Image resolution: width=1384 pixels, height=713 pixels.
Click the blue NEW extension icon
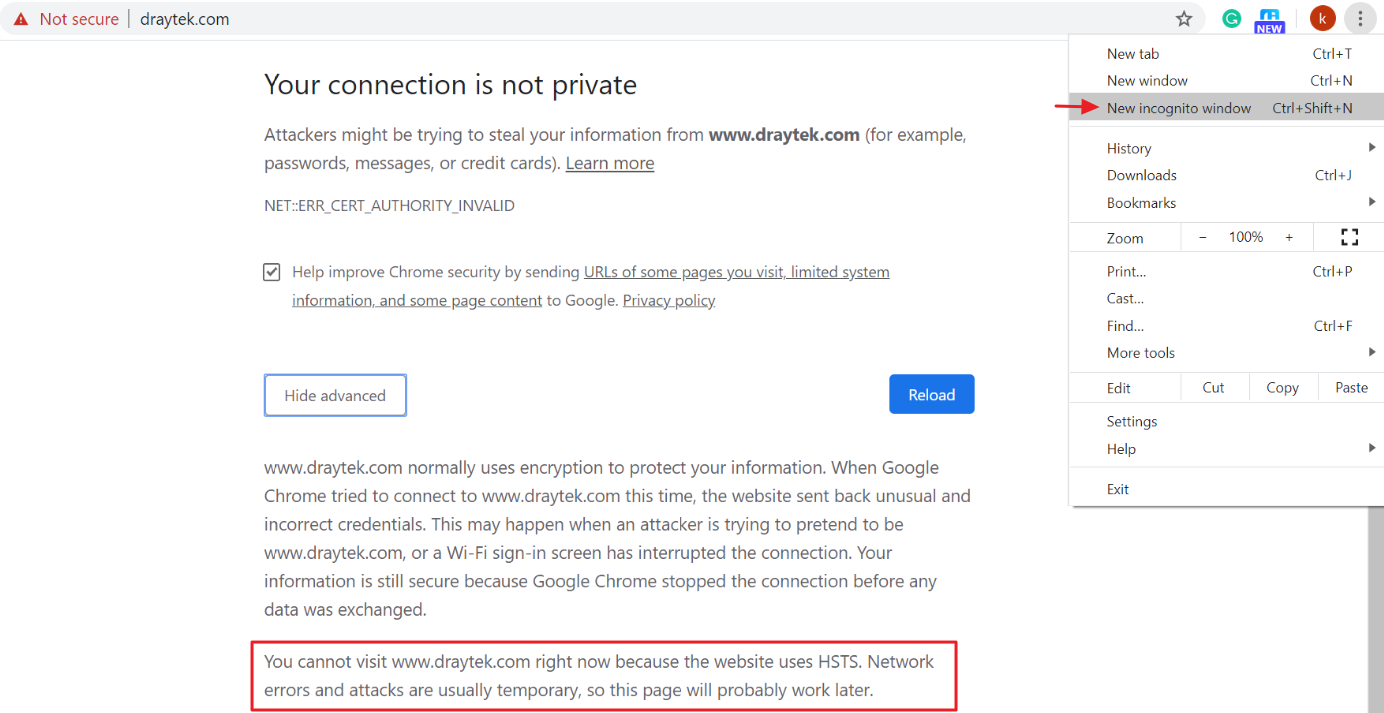[x=1270, y=20]
